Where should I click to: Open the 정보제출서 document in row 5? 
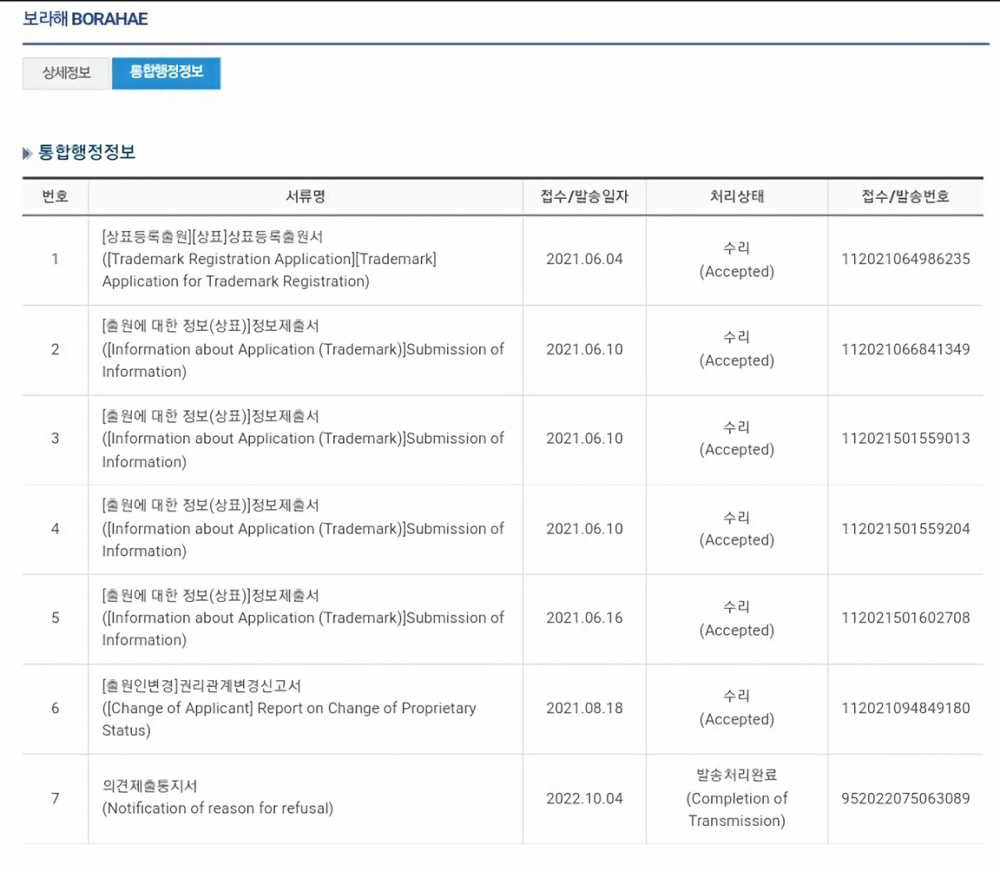(x=303, y=617)
